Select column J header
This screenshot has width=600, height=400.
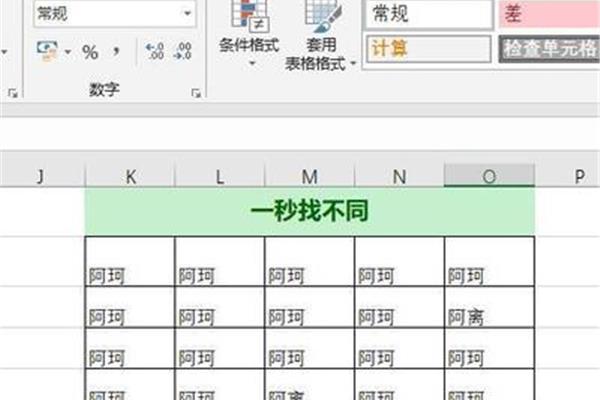pos(41,176)
